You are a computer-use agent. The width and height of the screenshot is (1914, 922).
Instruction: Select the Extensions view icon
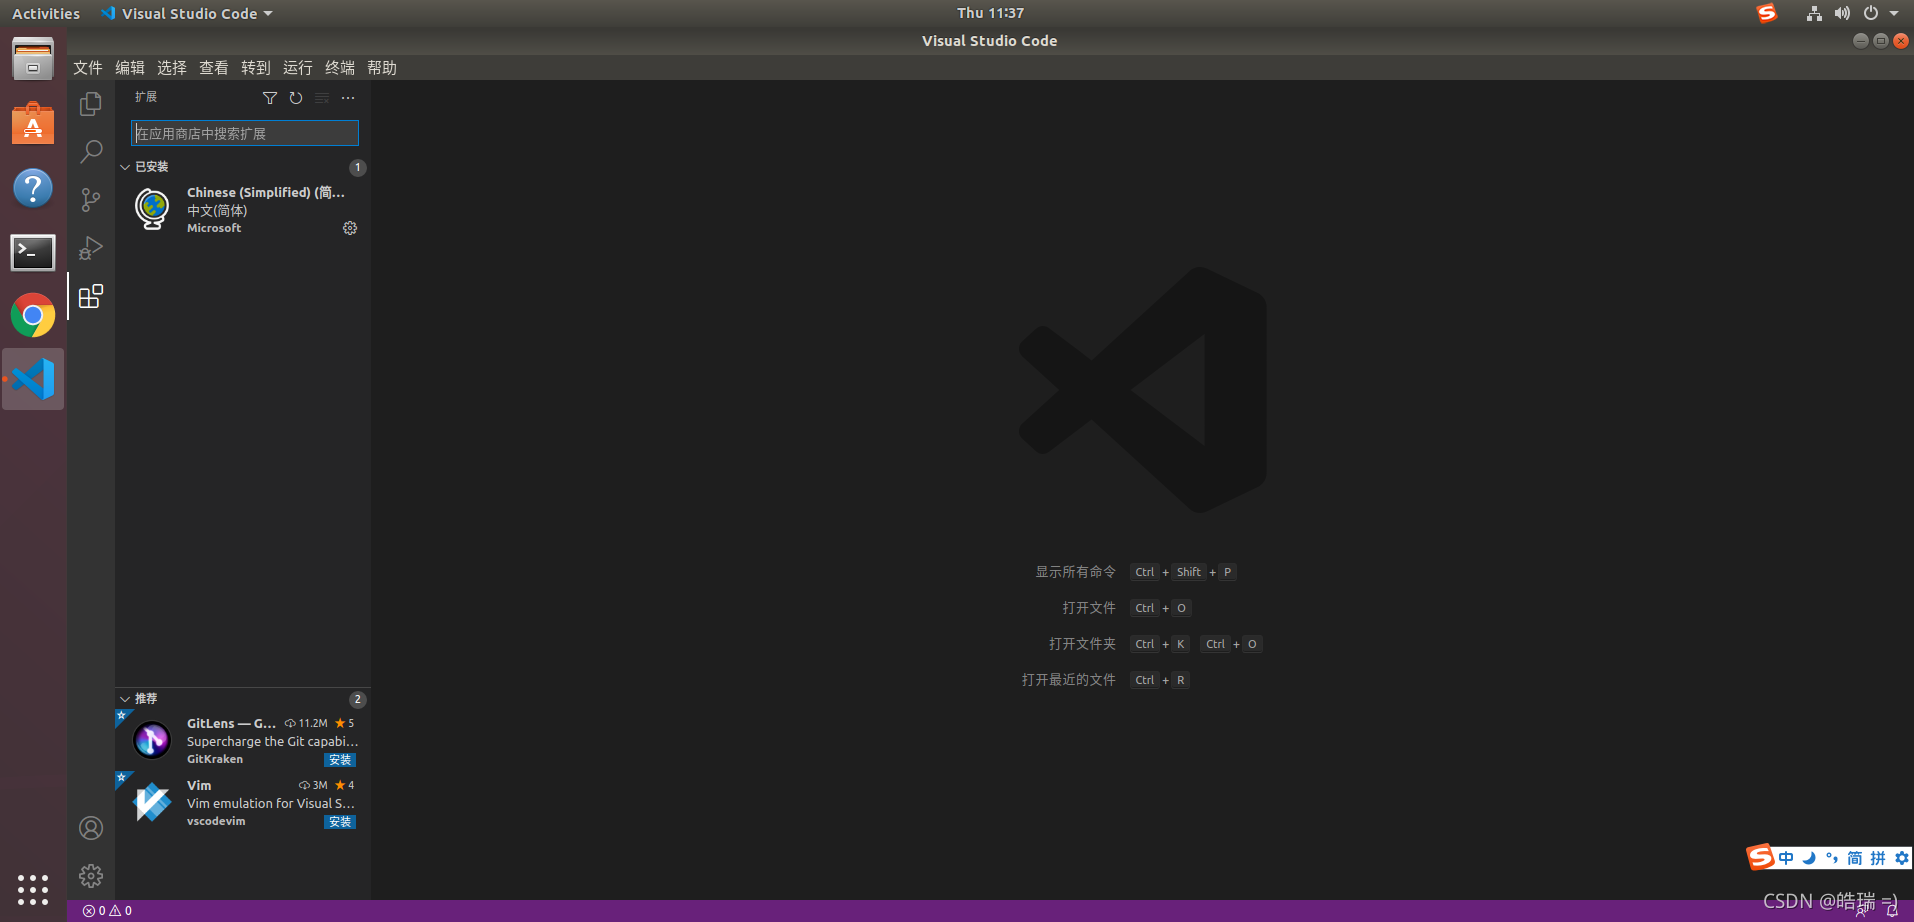pyautogui.click(x=91, y=296)
